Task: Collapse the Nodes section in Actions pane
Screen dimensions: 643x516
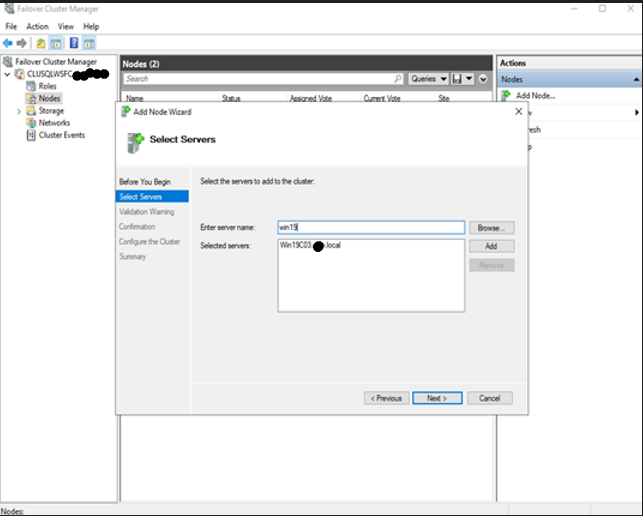Action: coord(636,79)
